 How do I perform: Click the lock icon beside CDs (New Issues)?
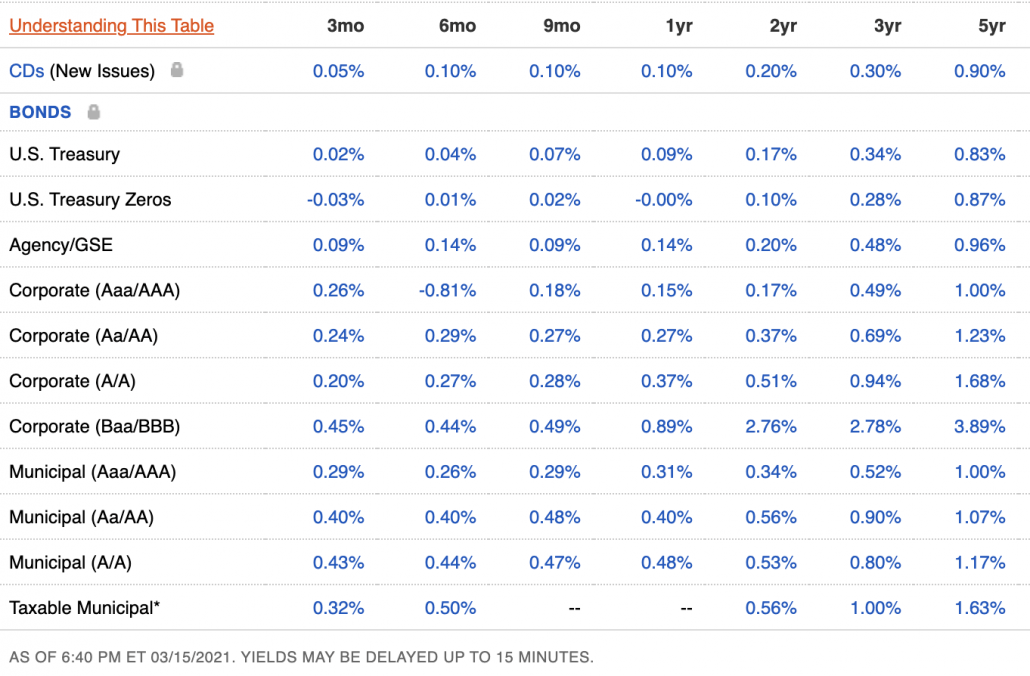click(x=177, y=70)
